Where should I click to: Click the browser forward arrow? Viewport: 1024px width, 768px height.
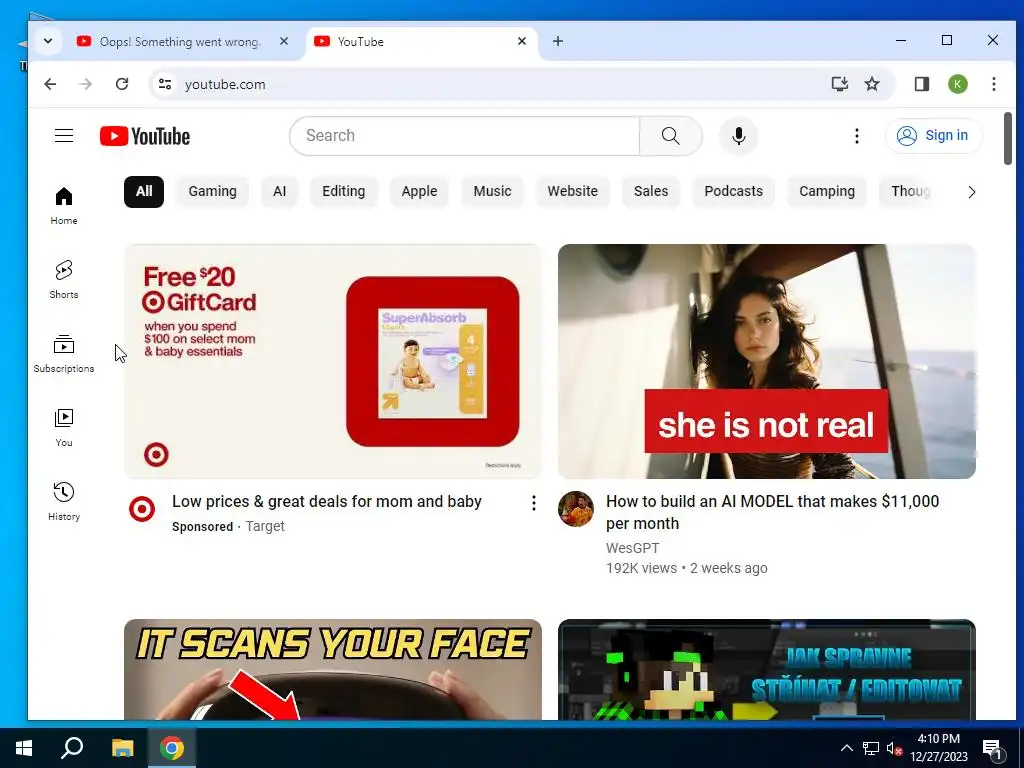86,84
